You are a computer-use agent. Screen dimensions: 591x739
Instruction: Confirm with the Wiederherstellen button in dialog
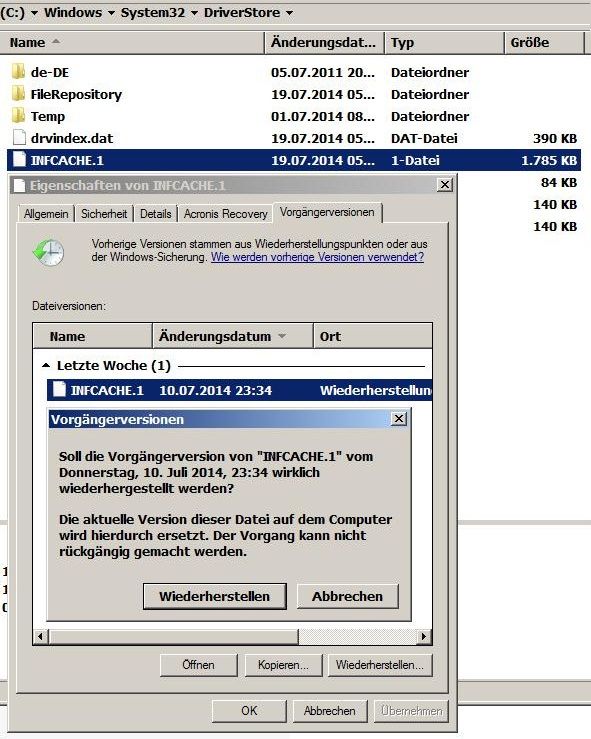214,596
